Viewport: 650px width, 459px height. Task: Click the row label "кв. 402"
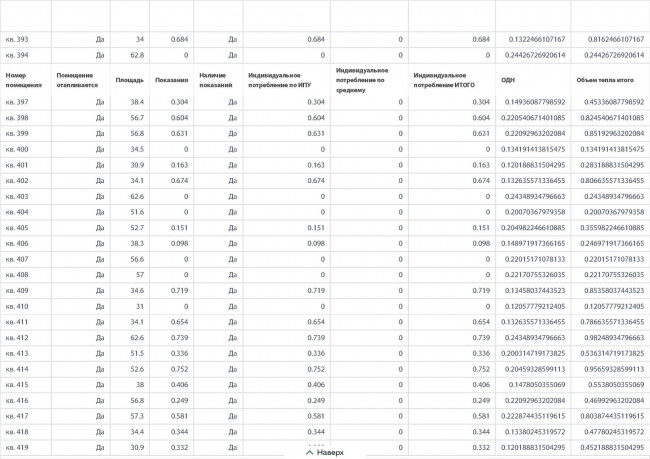coord(17,181)
